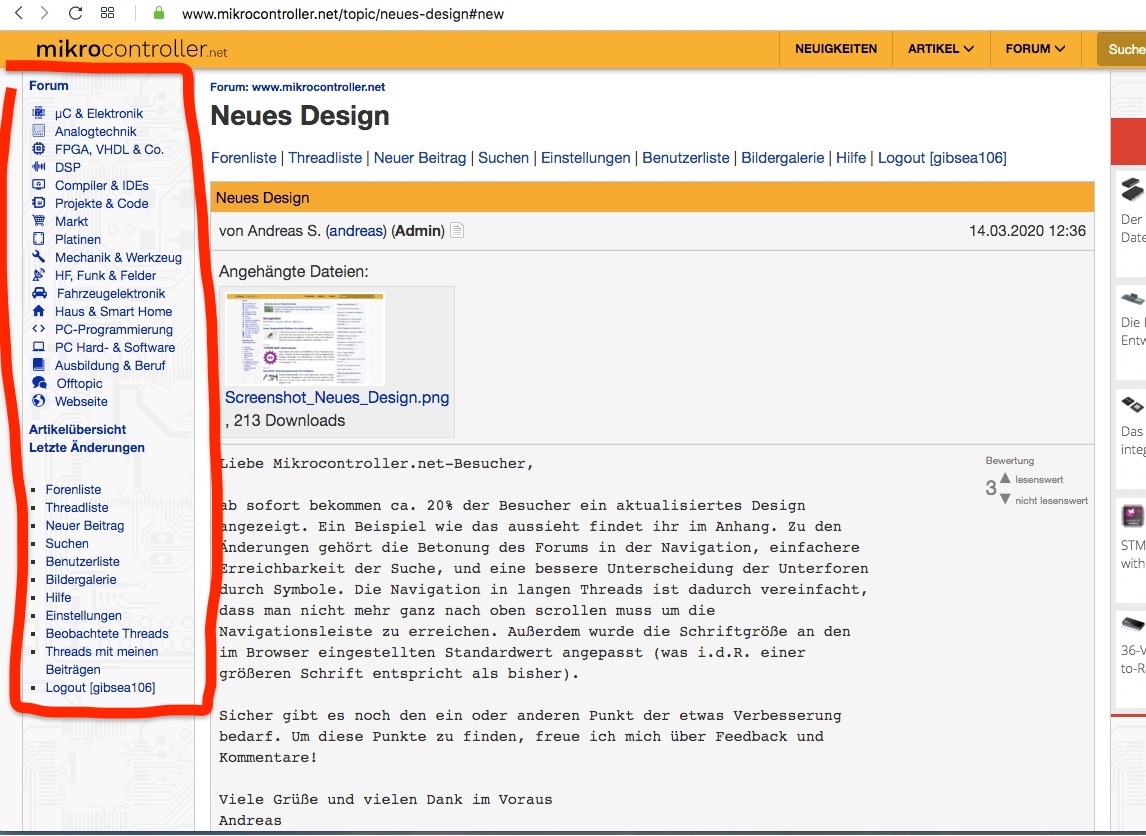Go back with the browser back arrow

tap(19, 12)
